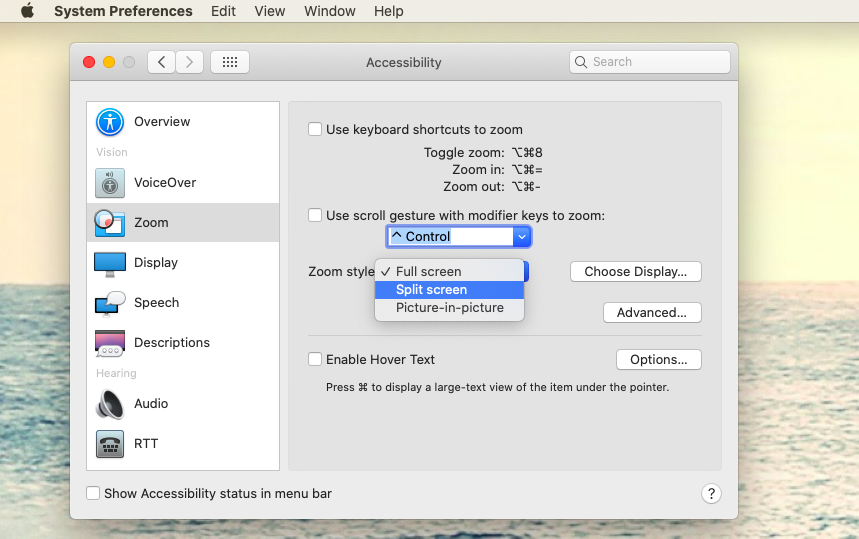Viewport: 859px width, 539px height.
Task: Select the VoiceOver row label
Action: [x=165, y=183]
